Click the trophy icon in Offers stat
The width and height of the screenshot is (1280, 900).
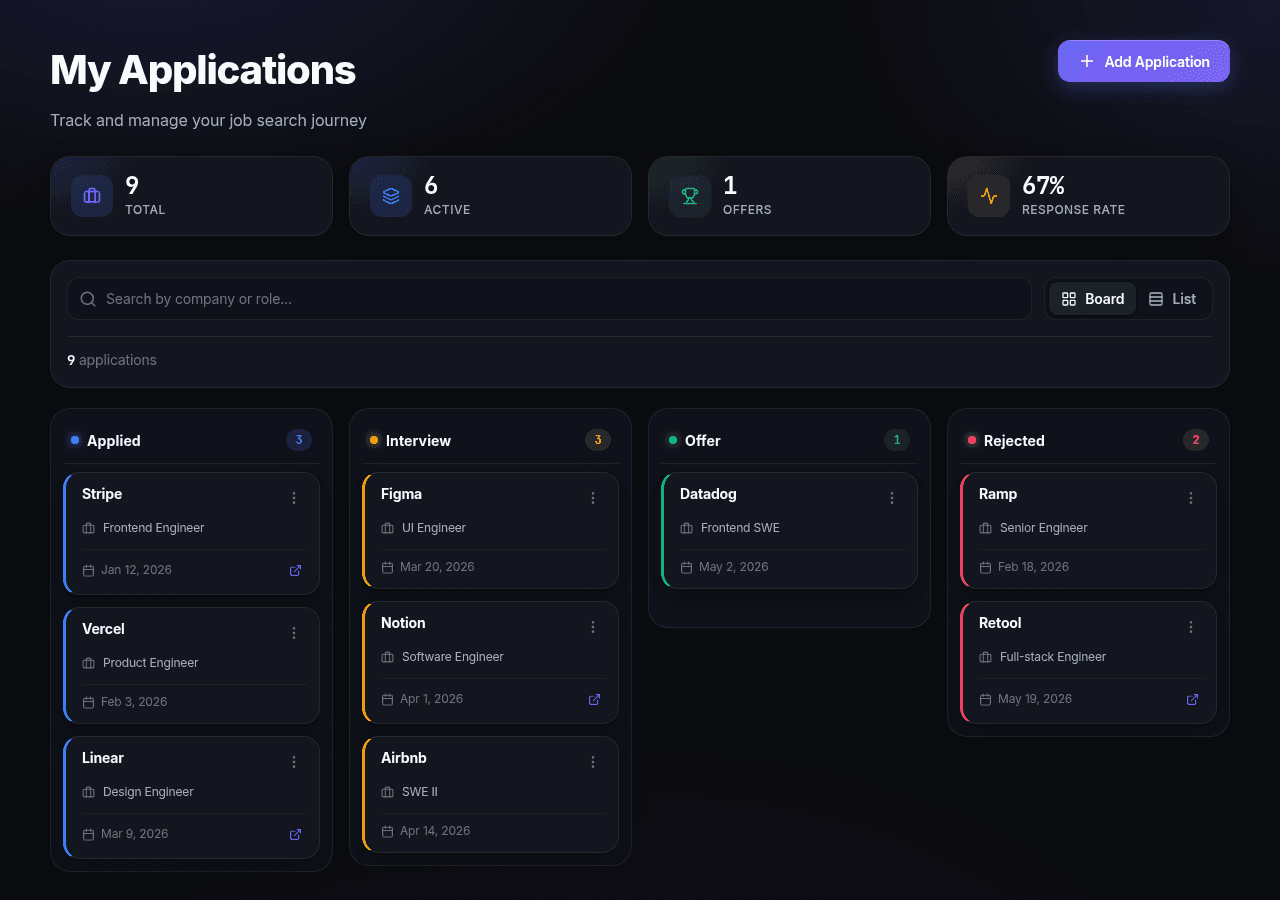pyautogui.click(x=690, y=196)
